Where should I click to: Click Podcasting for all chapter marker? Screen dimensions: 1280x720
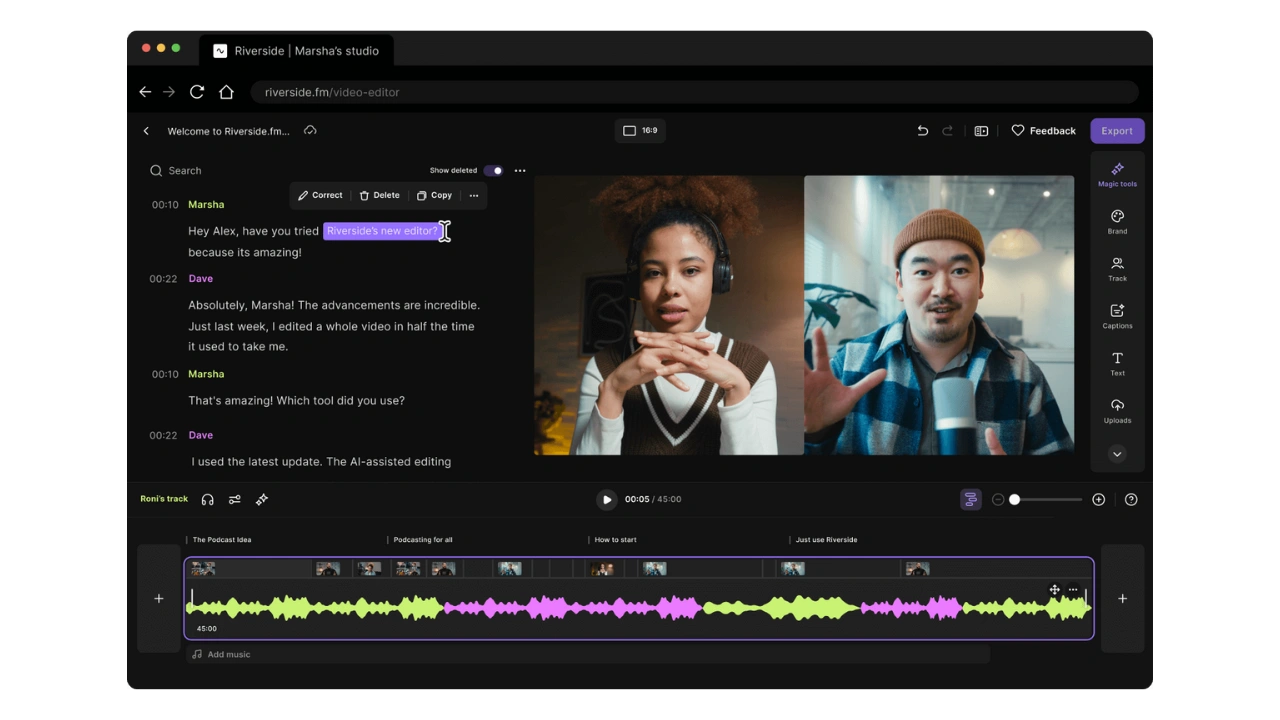pyautogui.click(x=422, y=540)
